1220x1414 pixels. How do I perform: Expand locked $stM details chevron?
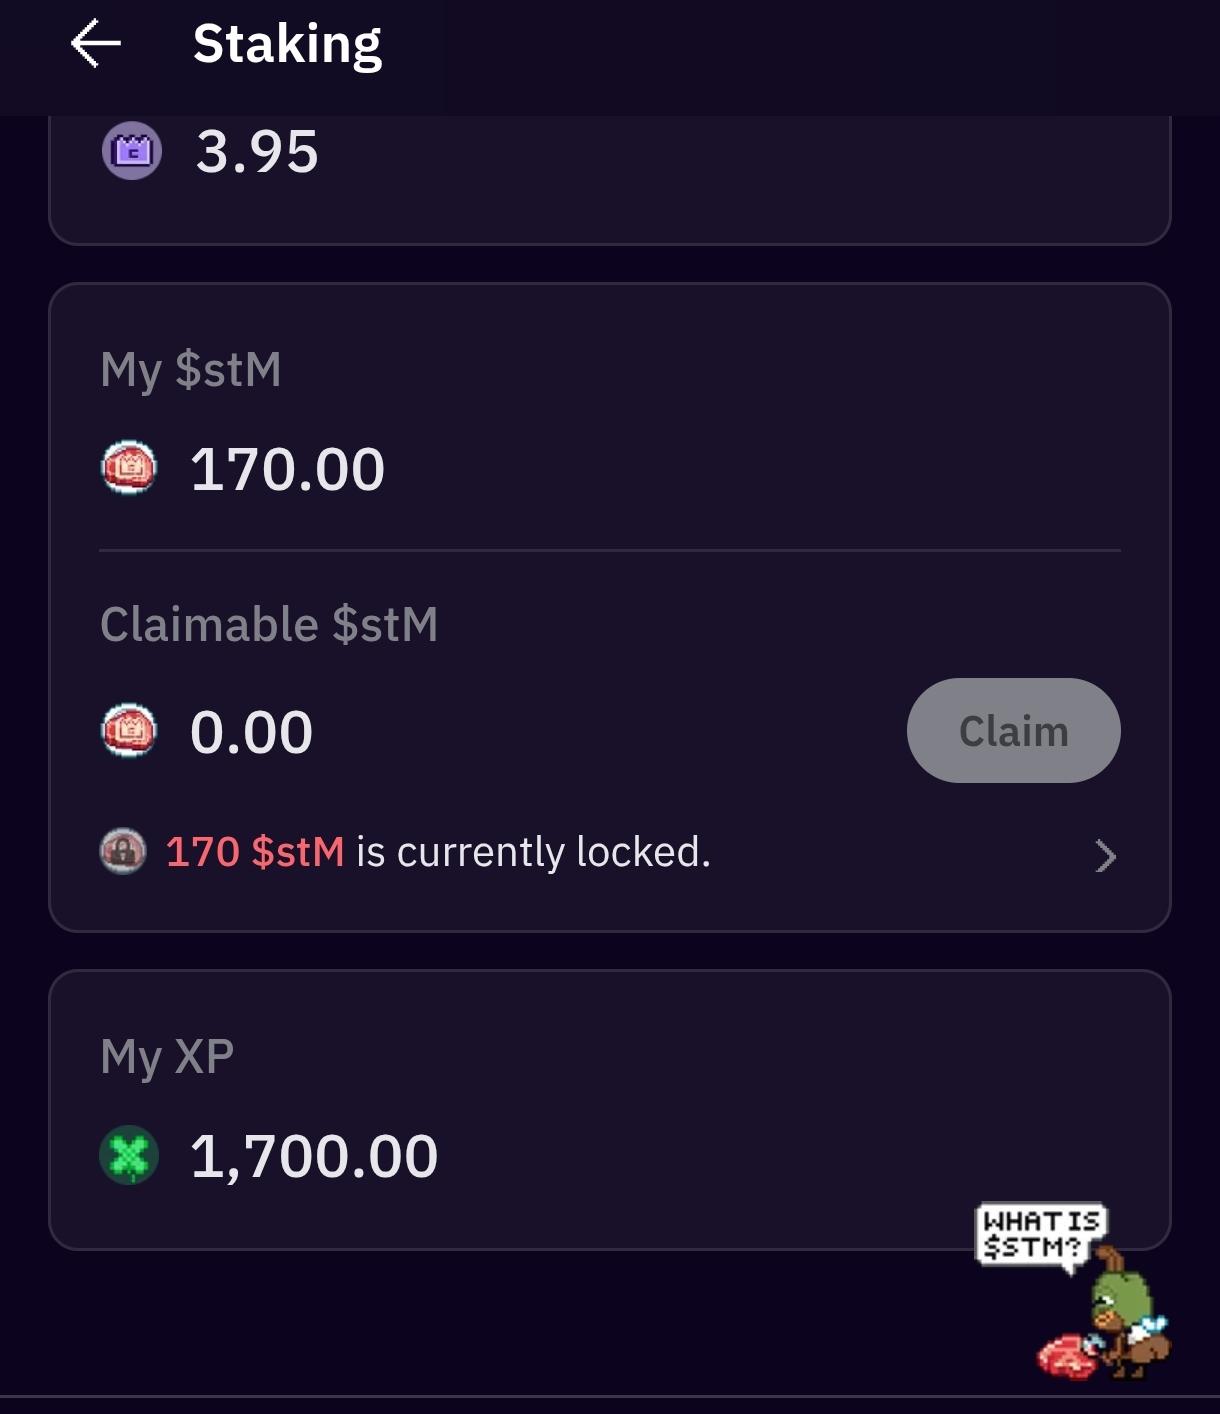click(1105, 856)
